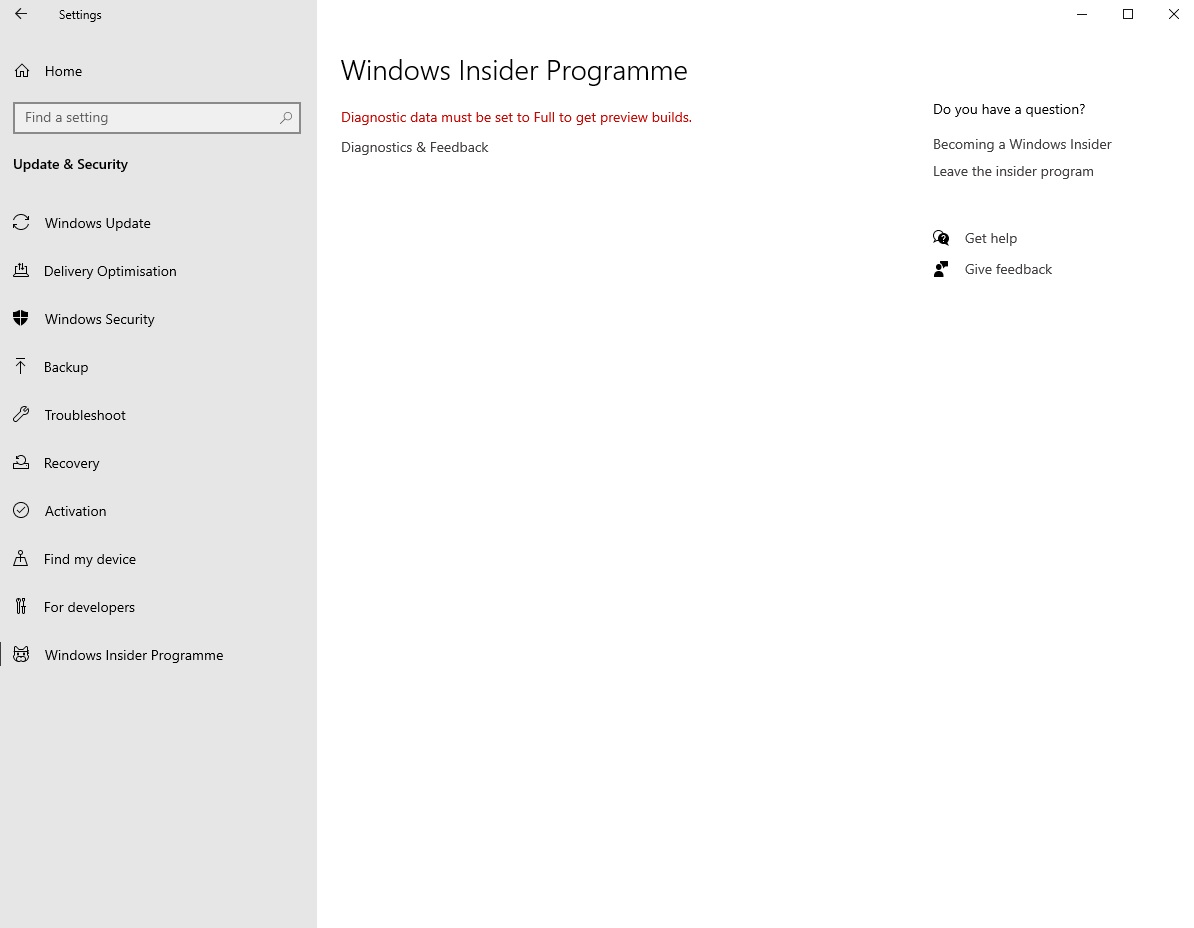The height and width of the screenshot is (928, 1194).
Task: Click Windows Insider Programme page title
Action: 514,70
